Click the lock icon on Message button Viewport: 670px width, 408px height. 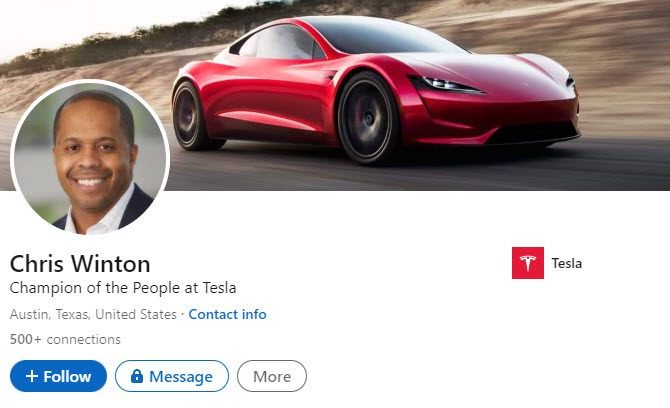137,376
